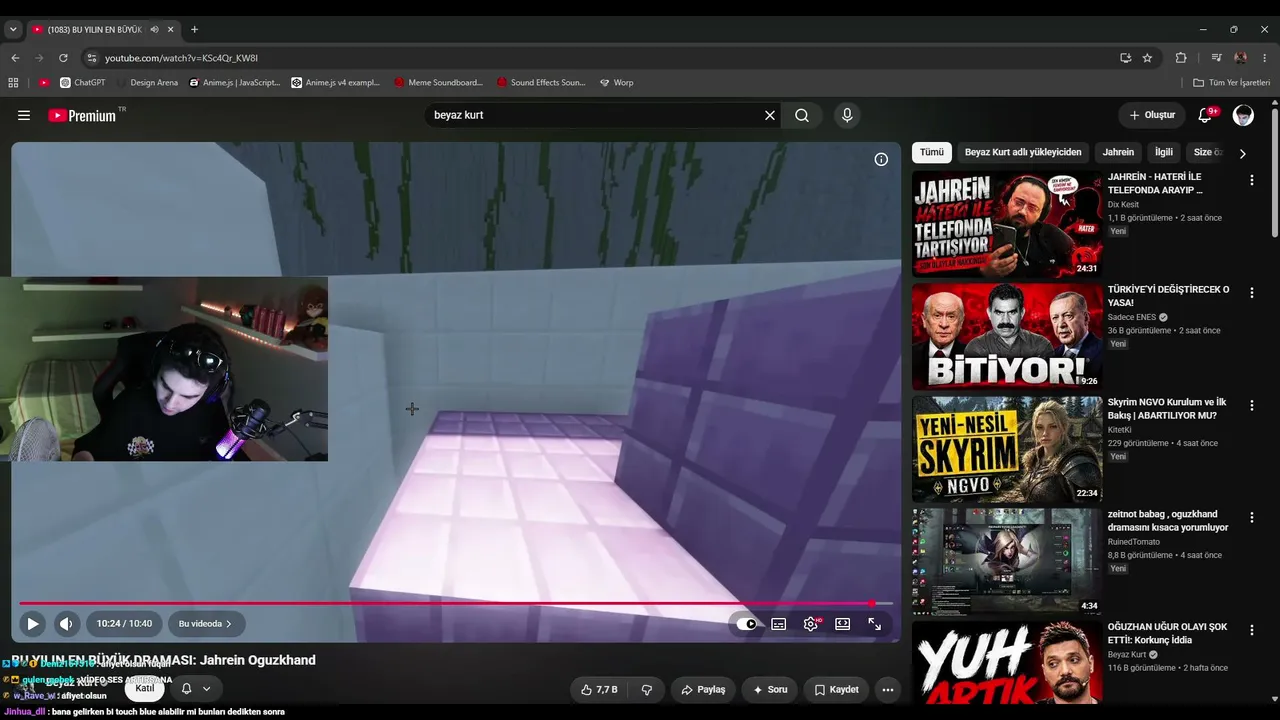
Task: Select the Tümü filter chip
Action: pyautogui.click(x=932, y=153)
